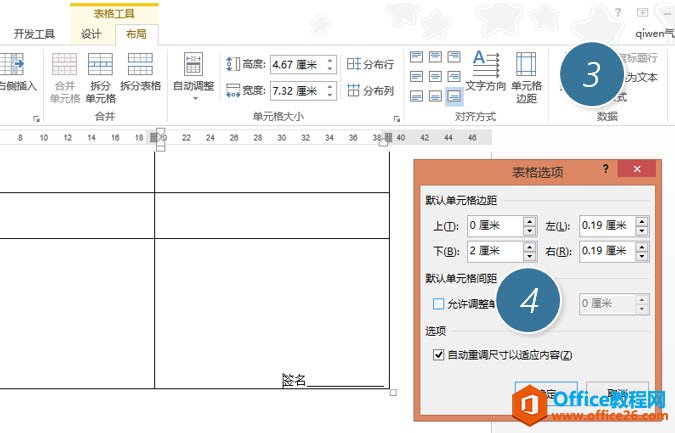Click the 取消 (Cancel) button in dialog
Screen dimensions: 675x433
tap(617, 392)
